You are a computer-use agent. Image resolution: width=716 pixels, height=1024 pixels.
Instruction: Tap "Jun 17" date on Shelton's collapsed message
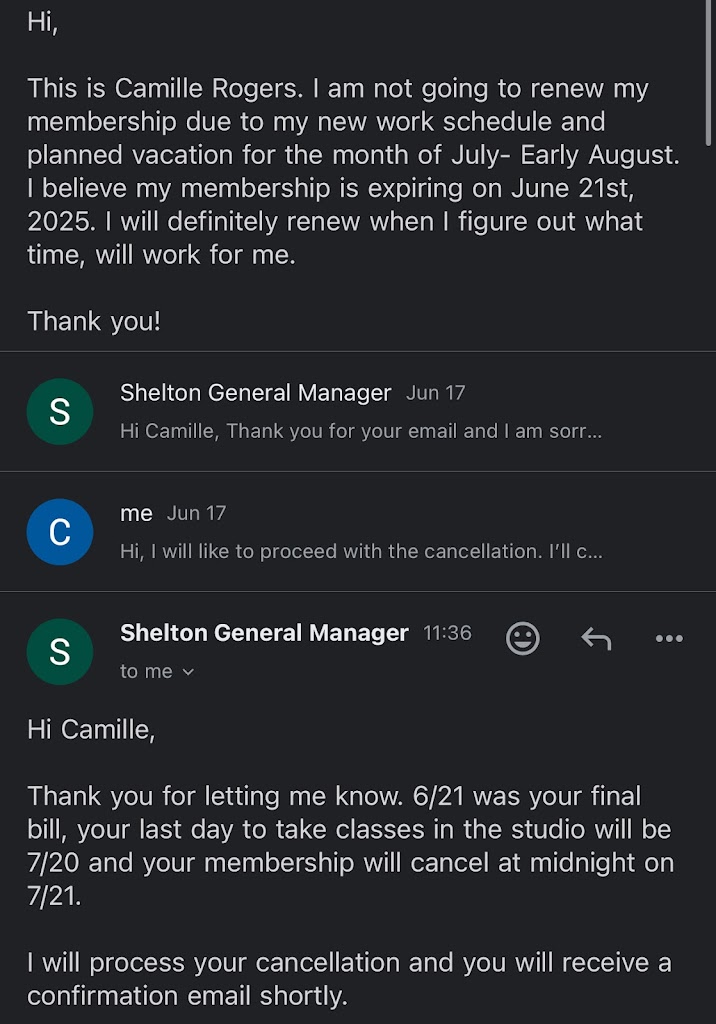coord(435,393)
